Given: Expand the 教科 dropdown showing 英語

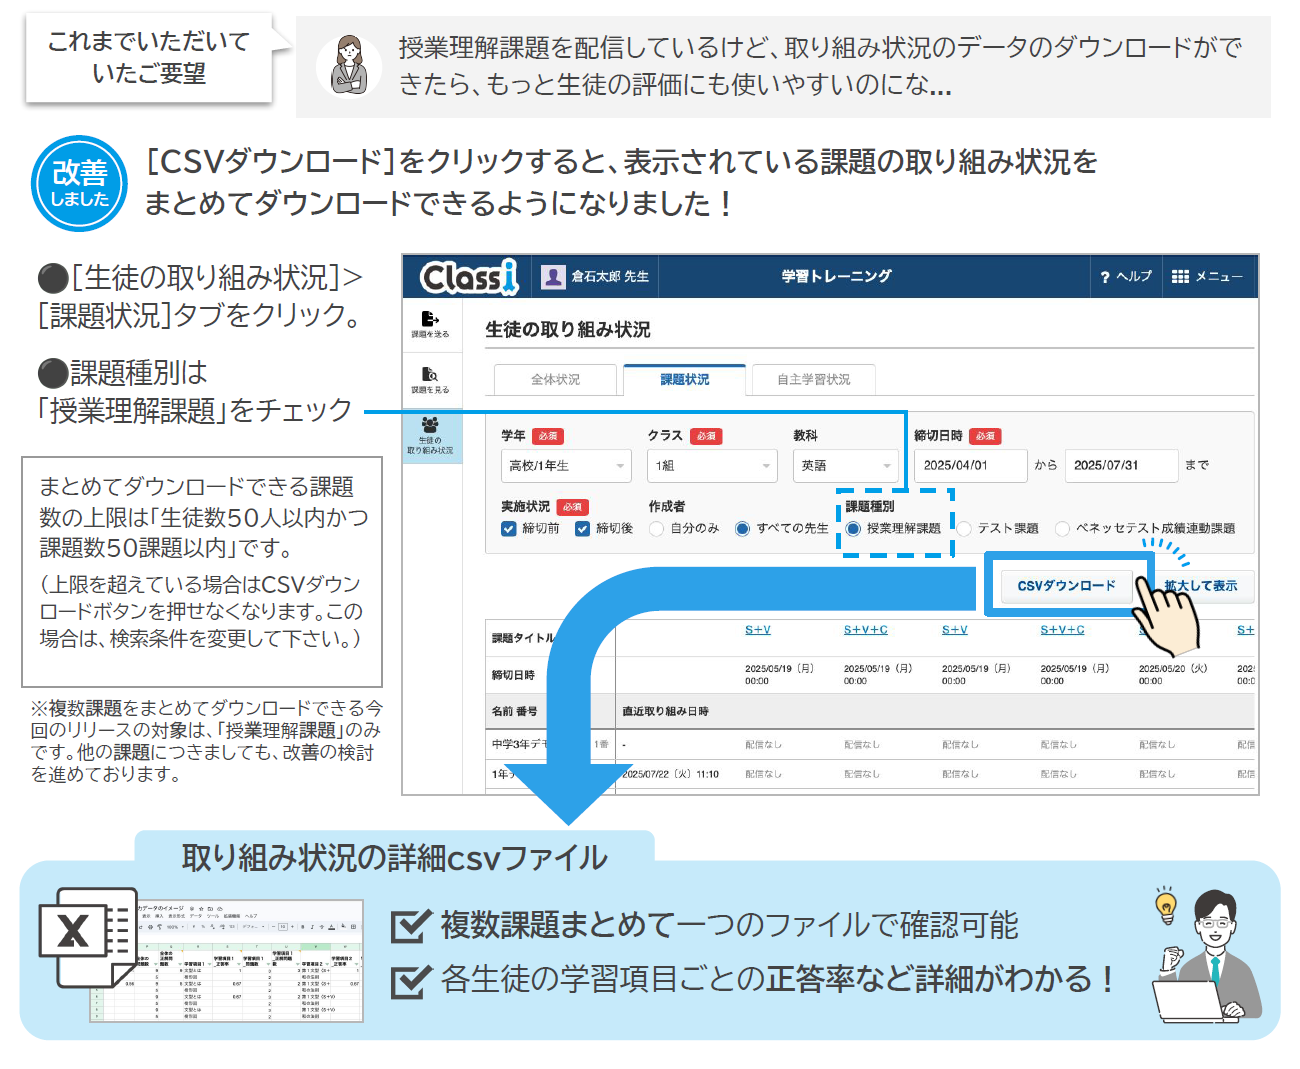Looking at the screenshot, I should coord(846,466).
